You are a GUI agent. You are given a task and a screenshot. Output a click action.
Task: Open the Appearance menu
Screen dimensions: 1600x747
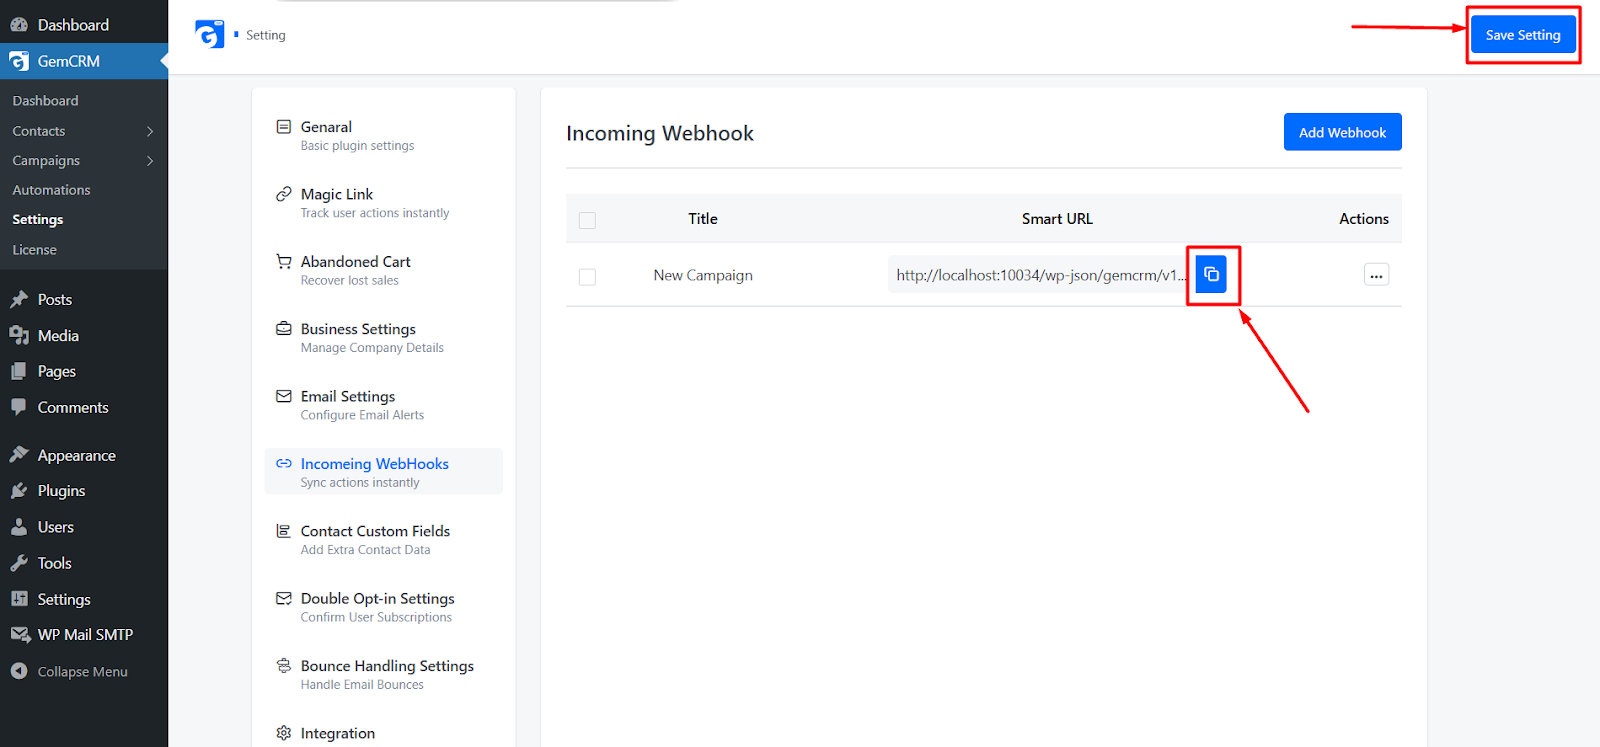click(x=76, y=455)
